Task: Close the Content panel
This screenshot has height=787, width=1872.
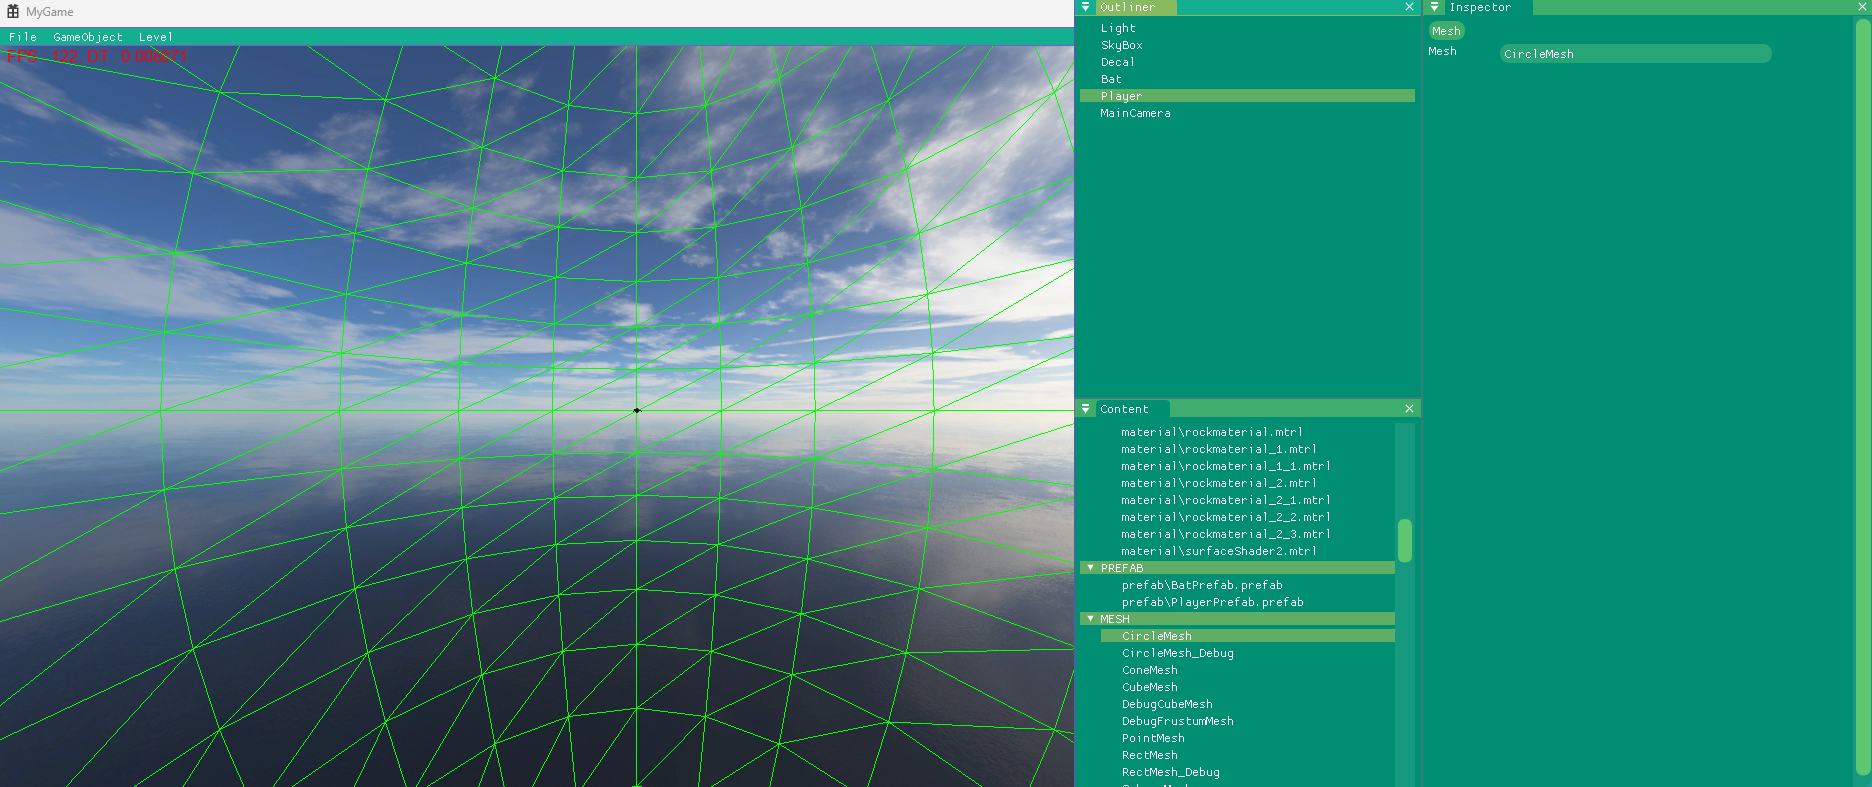Action: tap(1409, 409)
